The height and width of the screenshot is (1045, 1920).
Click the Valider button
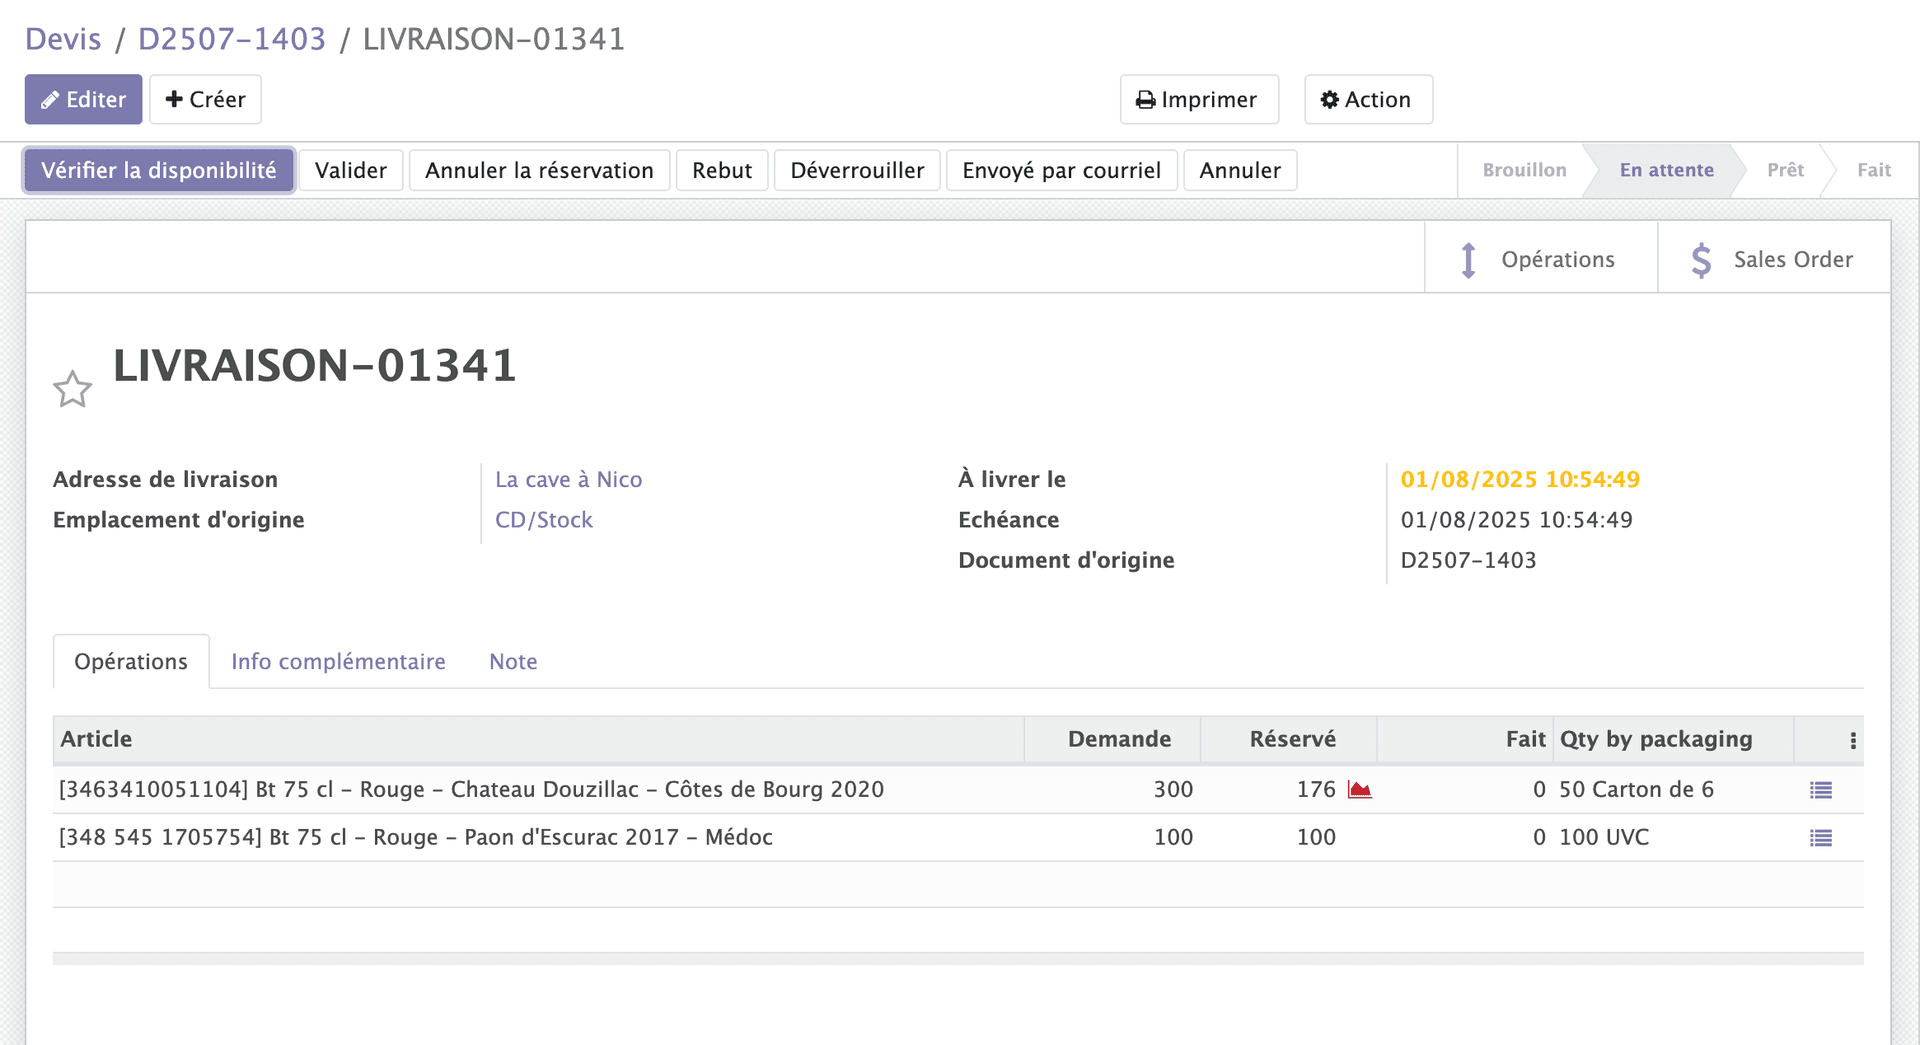click(350, 170)
